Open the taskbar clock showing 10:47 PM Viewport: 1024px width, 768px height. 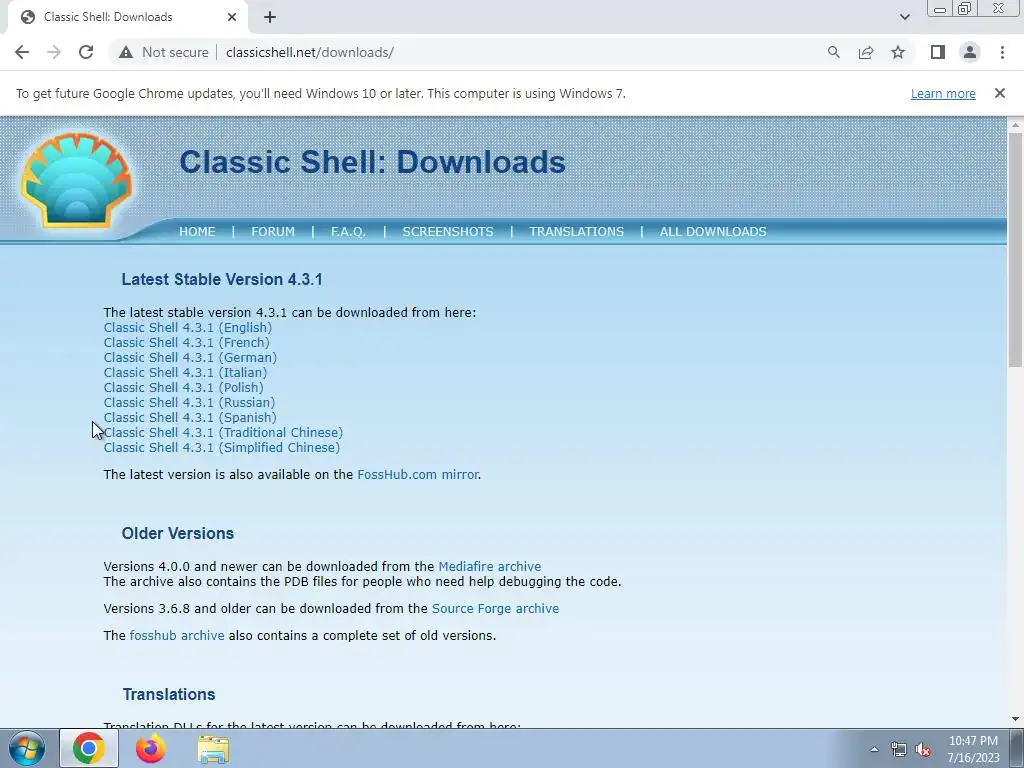973,749
